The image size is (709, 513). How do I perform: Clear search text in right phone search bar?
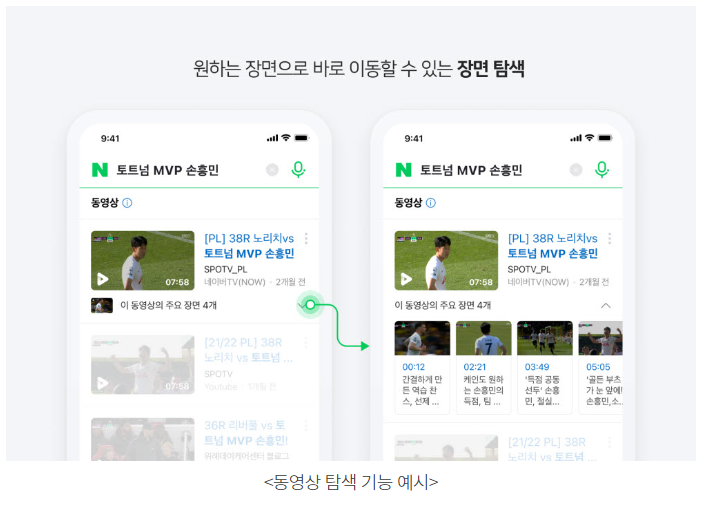click(x=576, y=170)
